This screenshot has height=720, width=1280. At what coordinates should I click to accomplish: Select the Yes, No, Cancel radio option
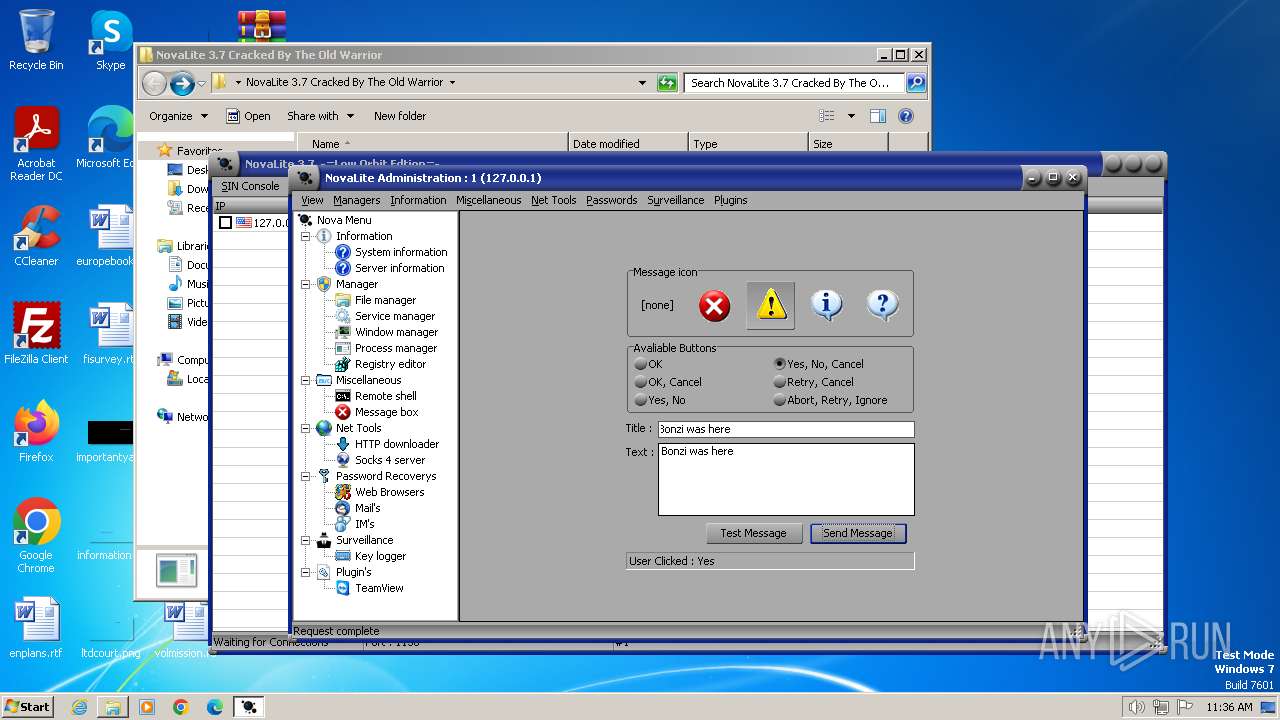[780, 364]
